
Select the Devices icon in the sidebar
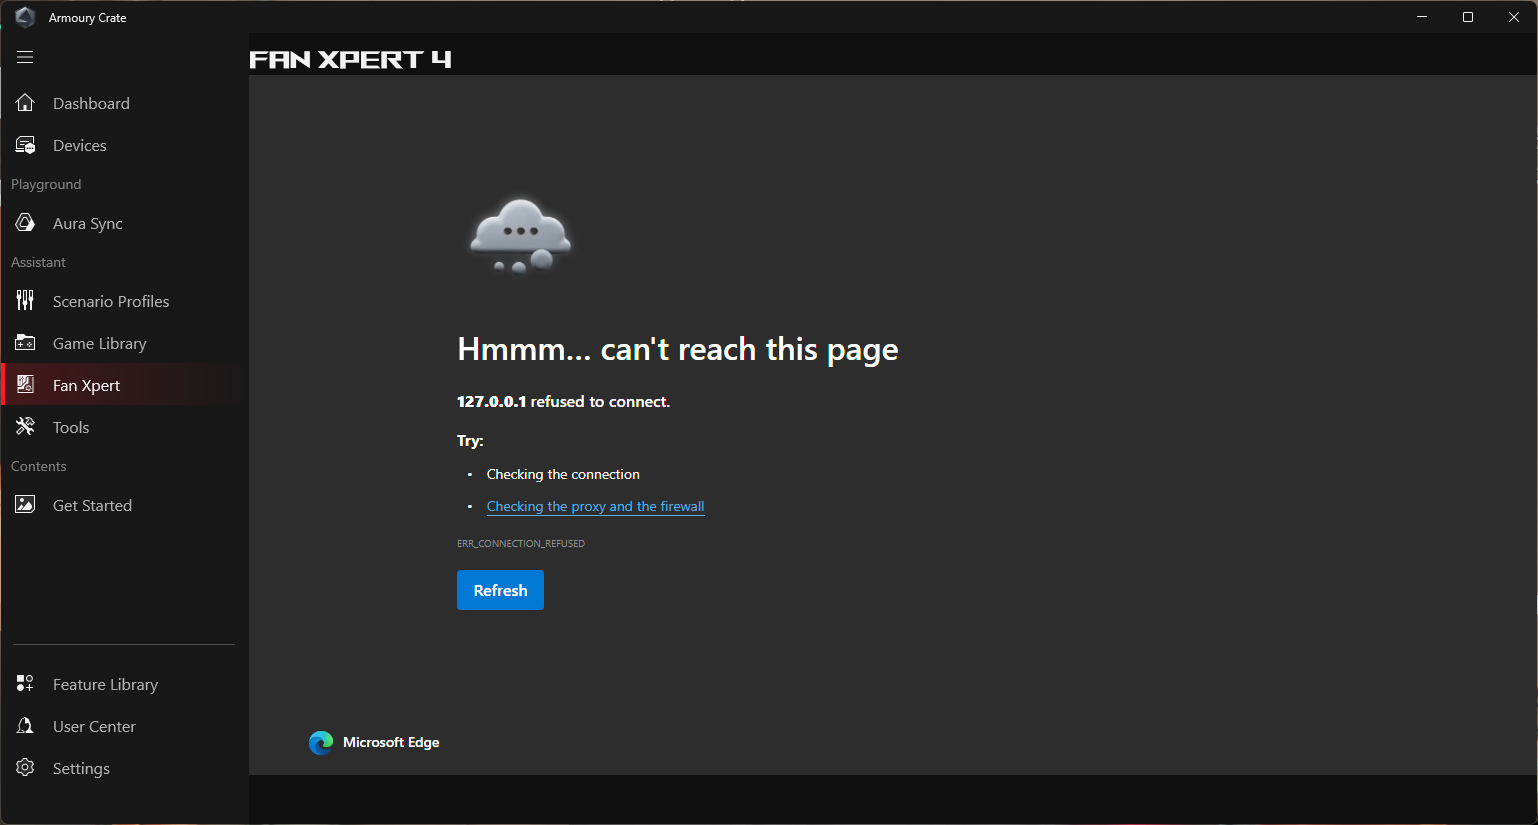tap(25, 144)
